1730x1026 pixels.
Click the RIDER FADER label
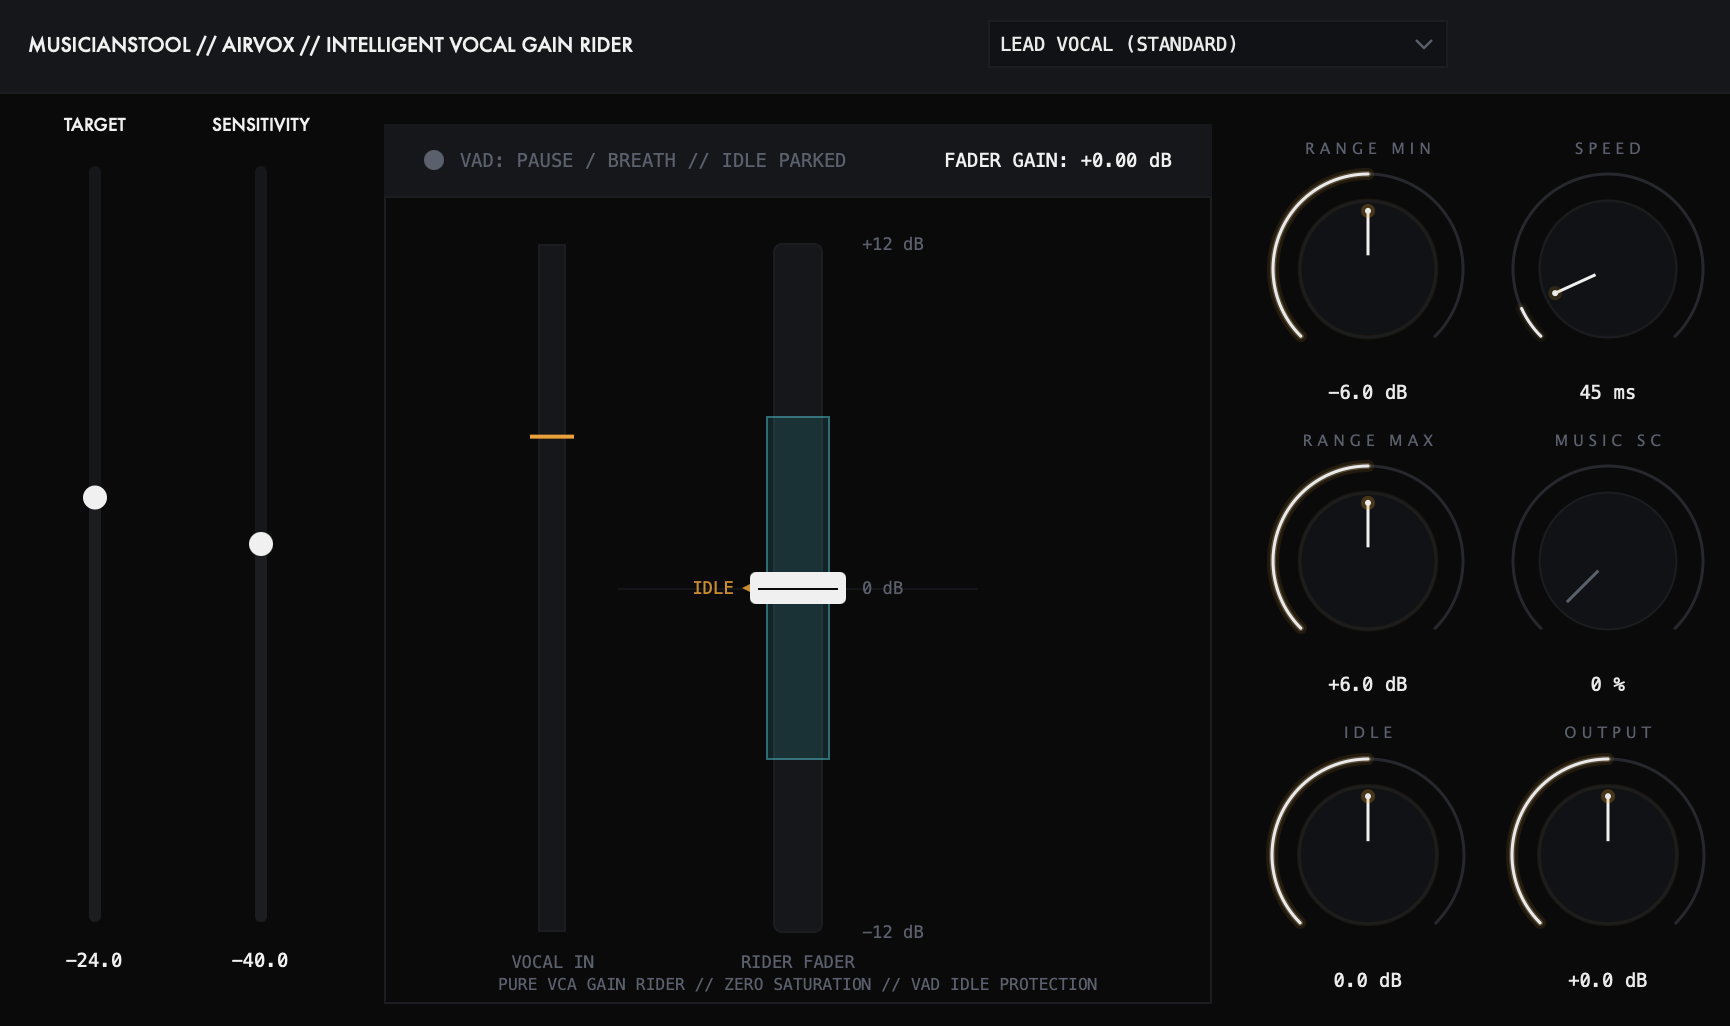coord(798,962)
